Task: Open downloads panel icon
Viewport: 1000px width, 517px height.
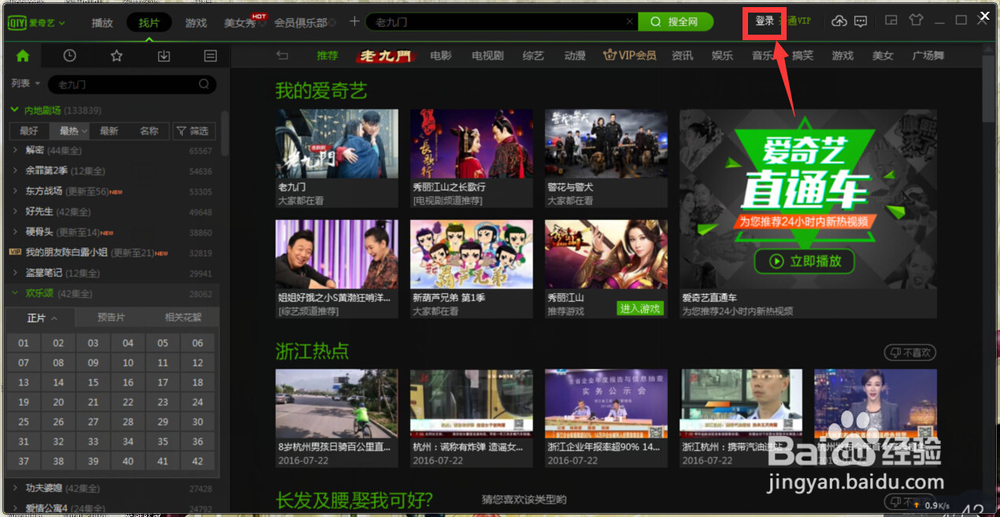Action: [164, 56]
